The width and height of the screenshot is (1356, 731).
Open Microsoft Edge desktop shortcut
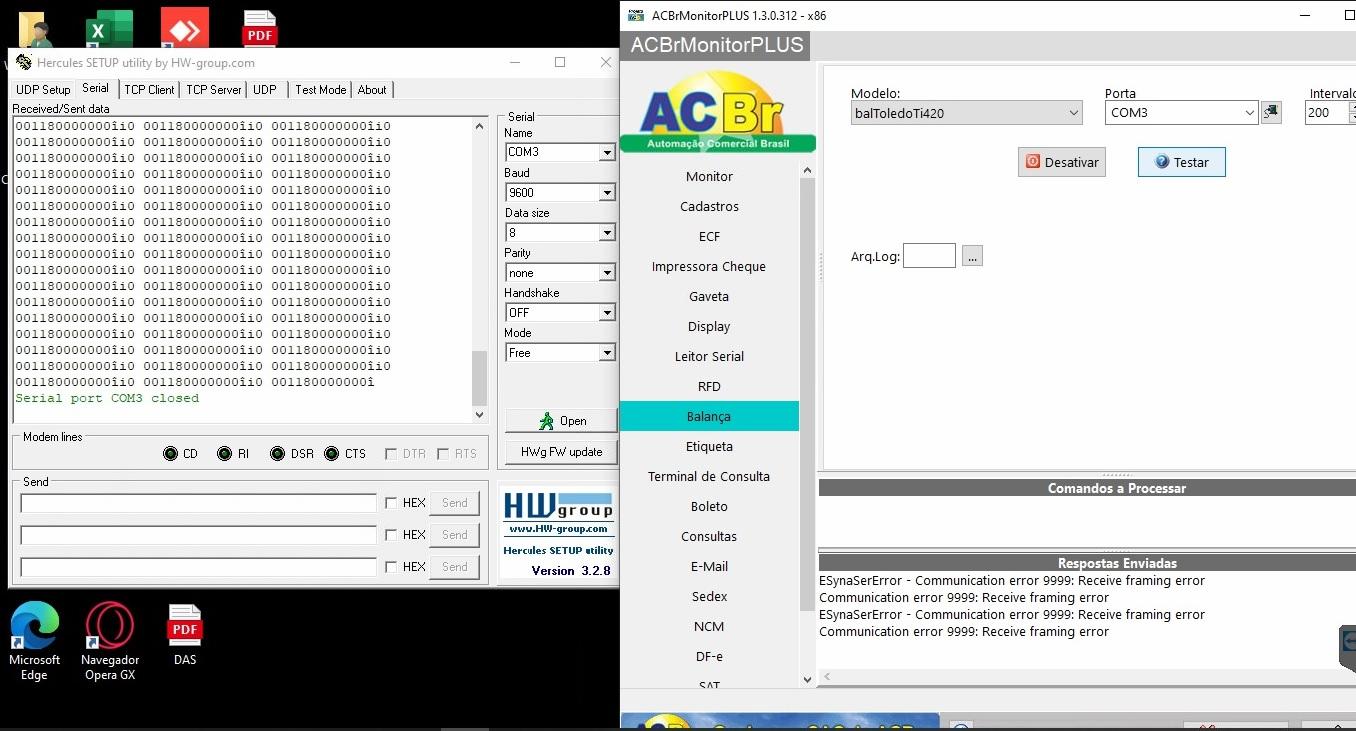click(35, 642)
